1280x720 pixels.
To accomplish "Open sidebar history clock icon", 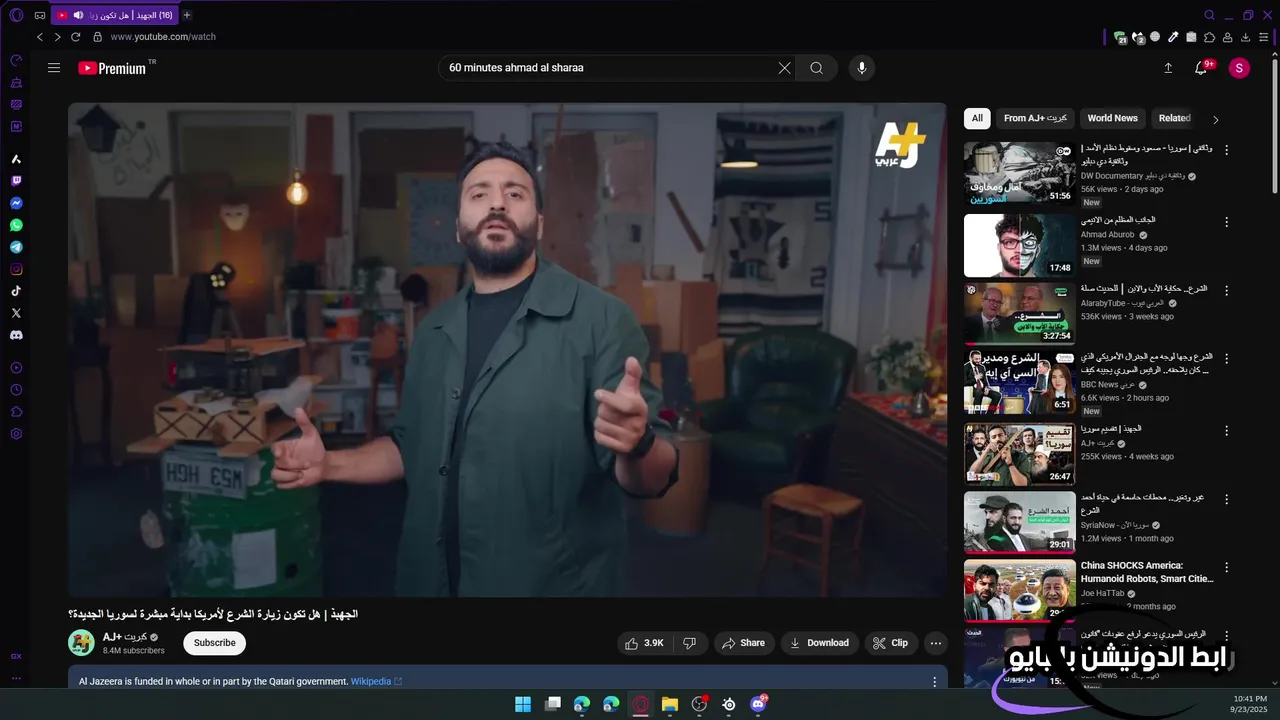I will 16,390.
